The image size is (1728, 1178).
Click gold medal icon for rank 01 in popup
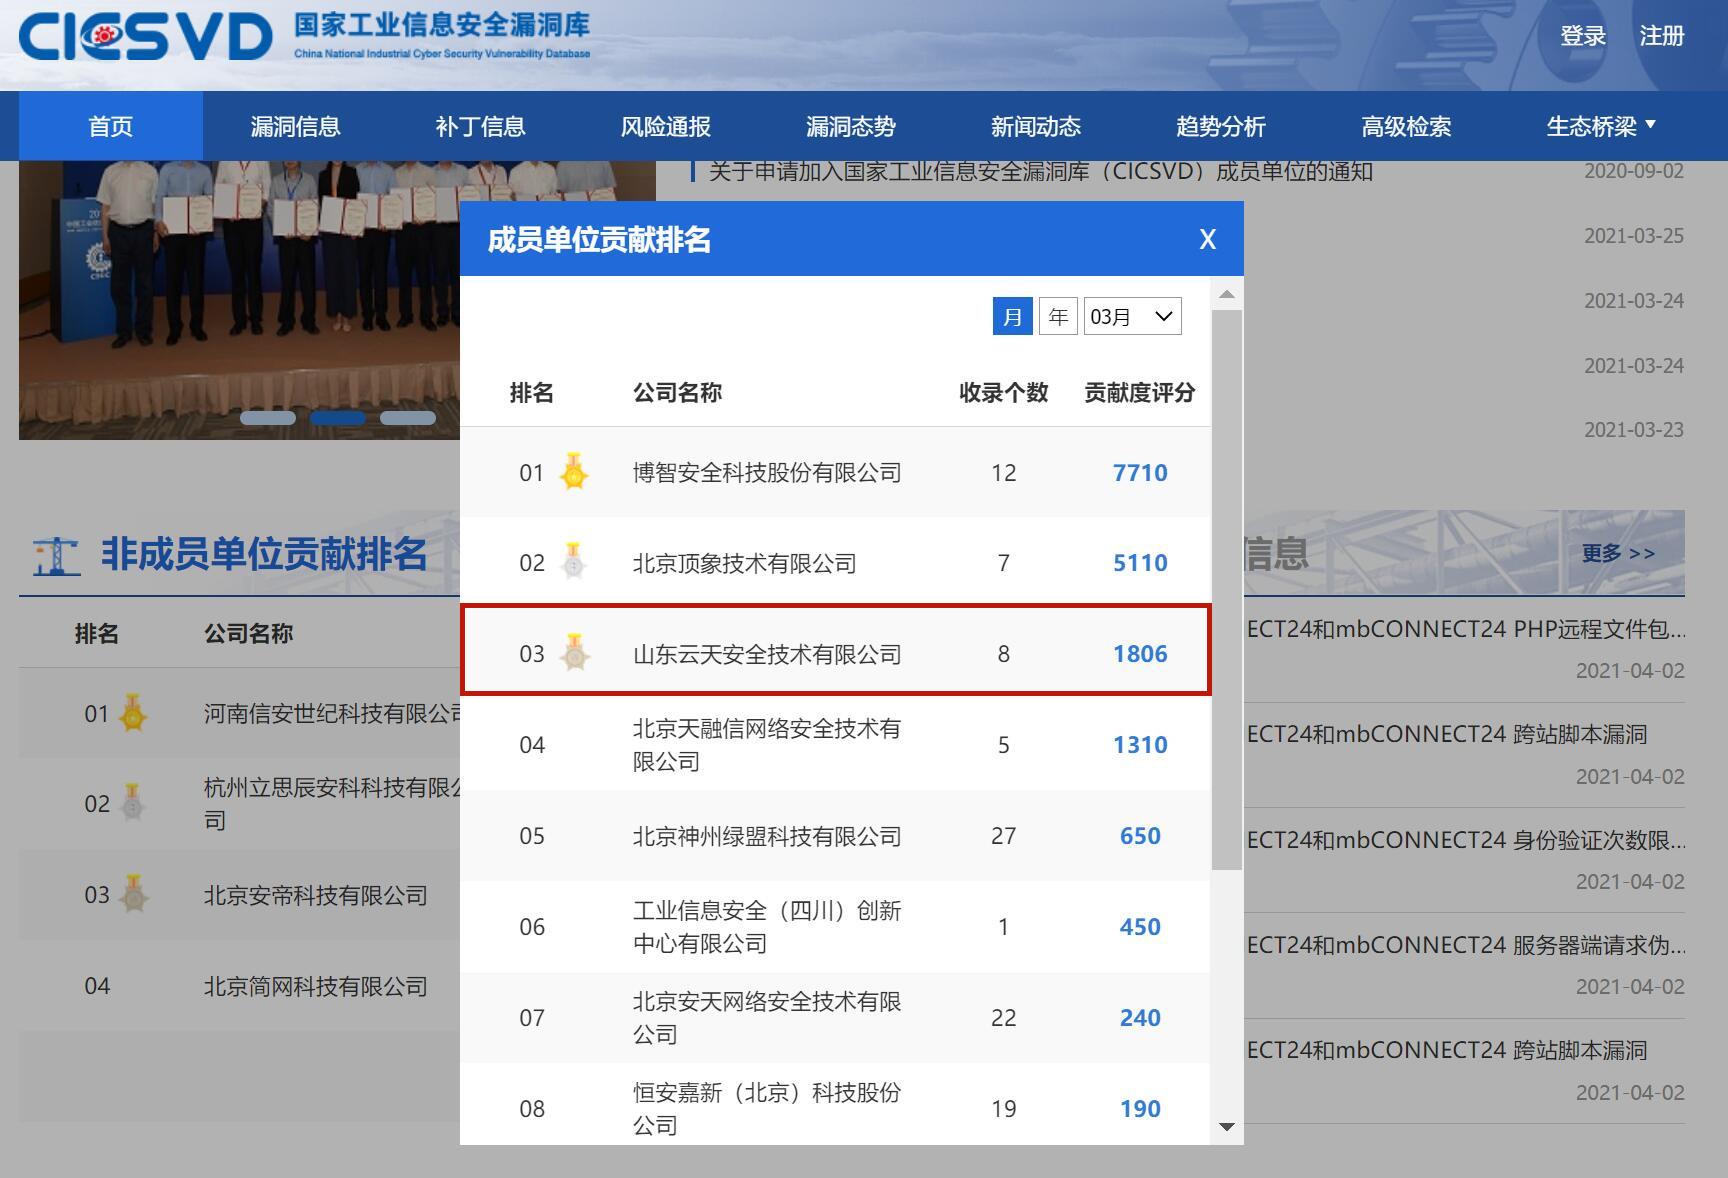pos(574,472)
